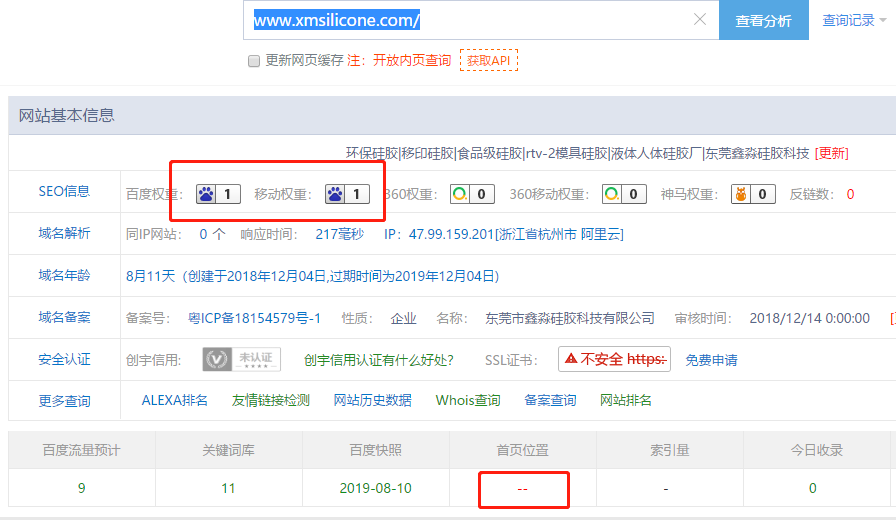Open the 域名解析 row label
This screenshot has height=520, width=896.
pos(64,233)
